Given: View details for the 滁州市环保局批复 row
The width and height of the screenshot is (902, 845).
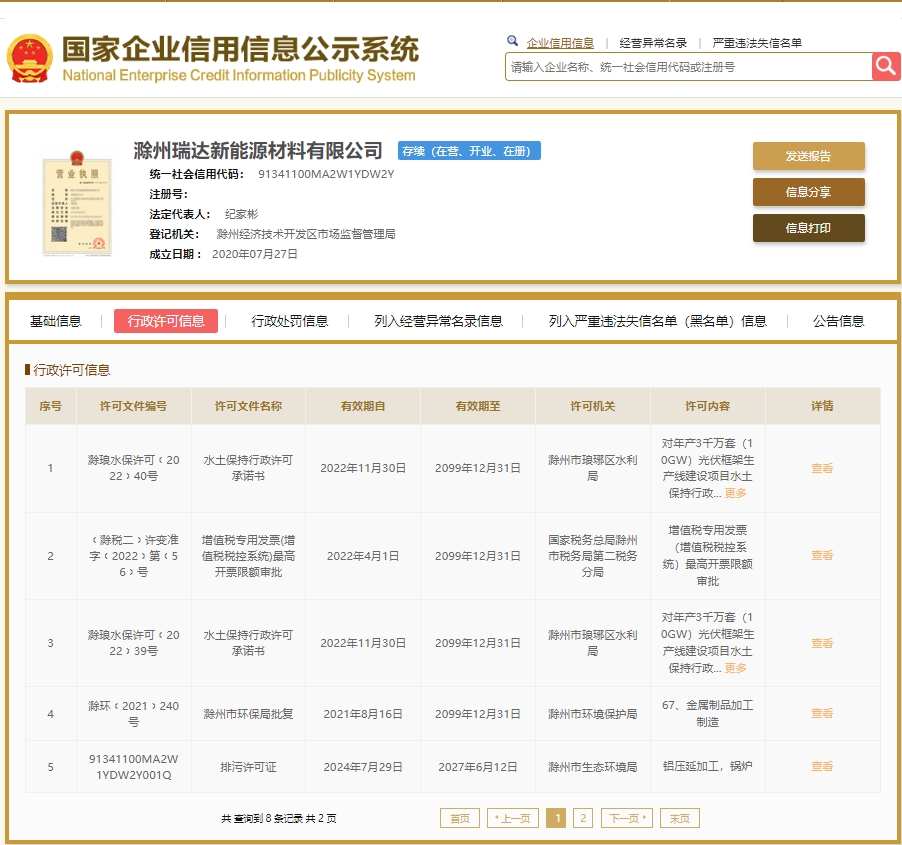Looking at the screenshot, I should point(822,713).
